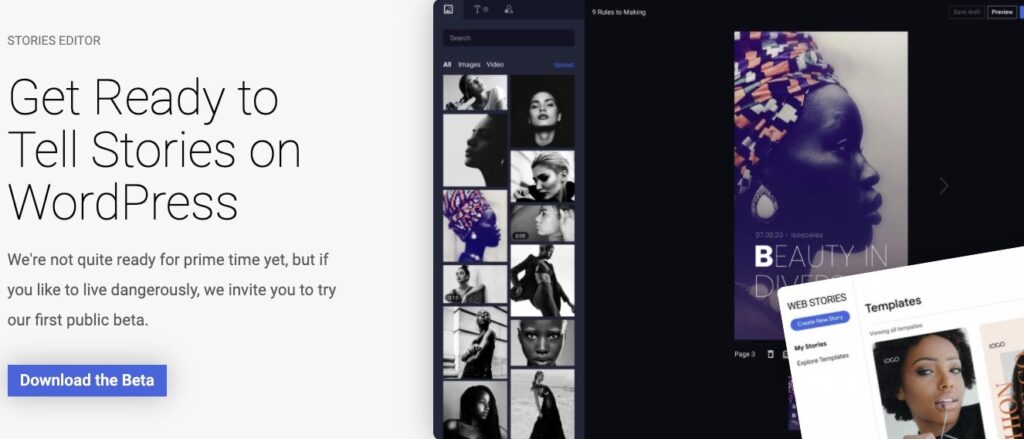Click the 'Viewing all templates' text

pyautogui.click(x=895, y=329)
